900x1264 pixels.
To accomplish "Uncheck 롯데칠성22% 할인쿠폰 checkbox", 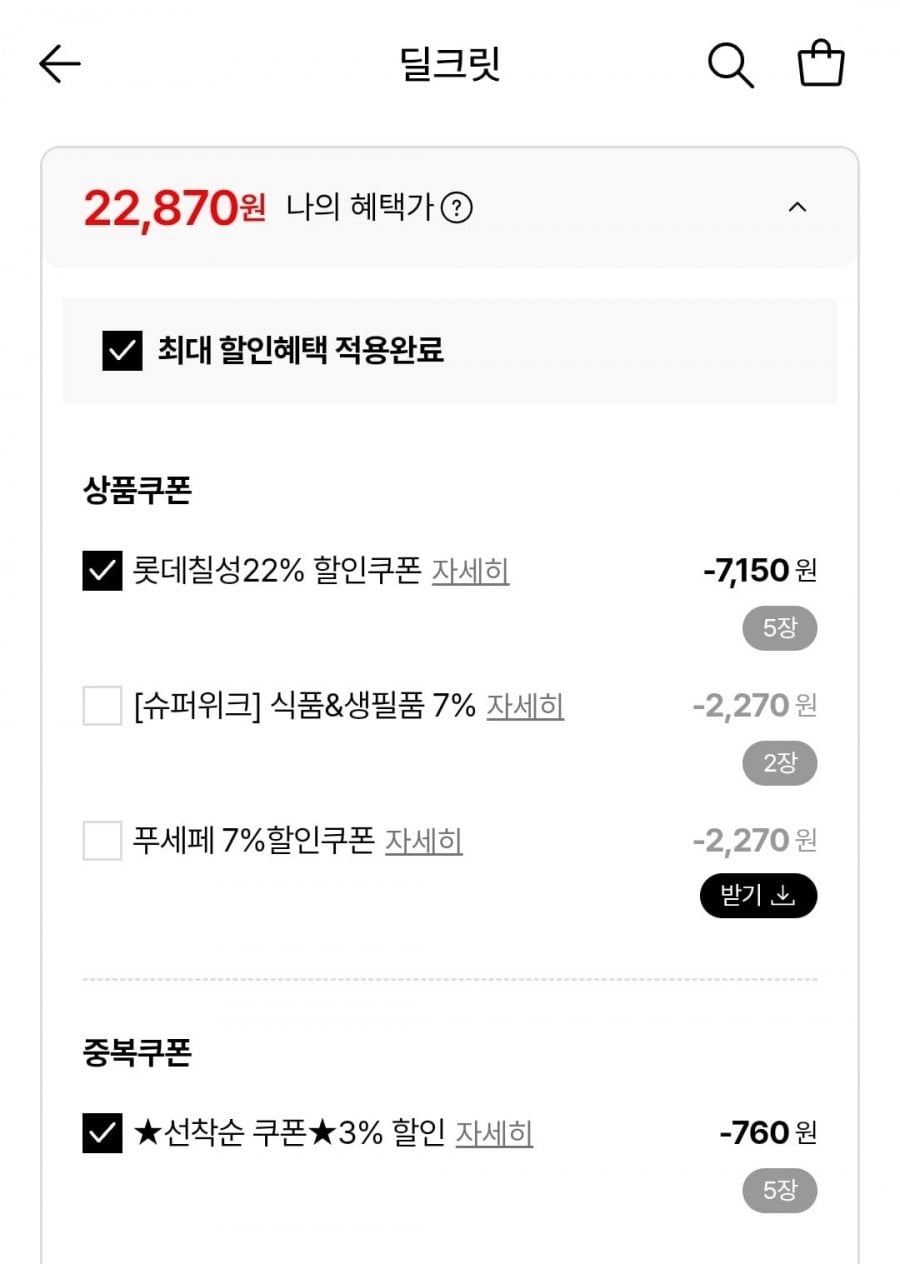I will [102, 572].
